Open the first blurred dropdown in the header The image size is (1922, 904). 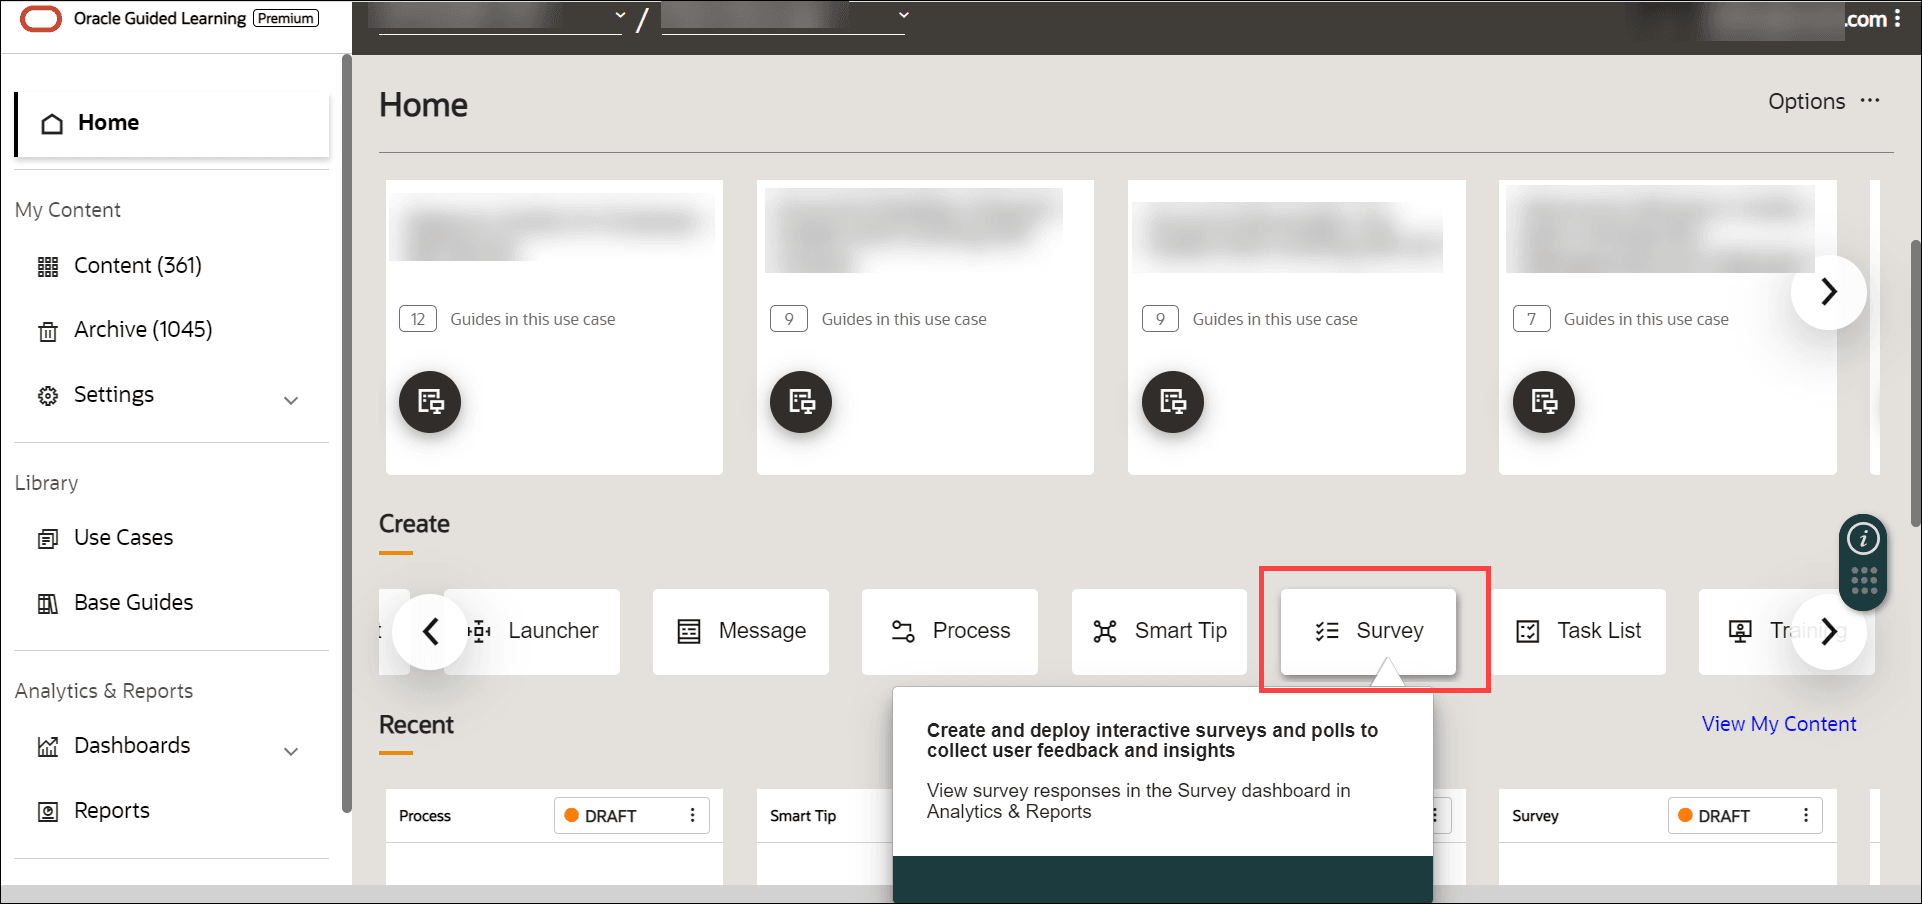(501, 17)
